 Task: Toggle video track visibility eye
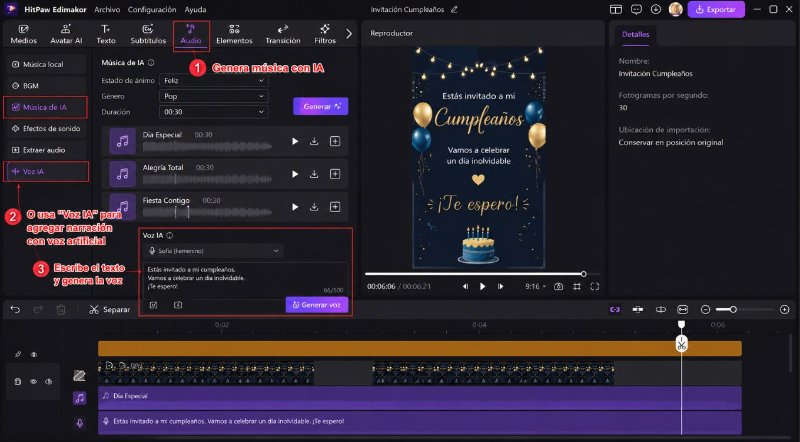(x=33, y=381)
